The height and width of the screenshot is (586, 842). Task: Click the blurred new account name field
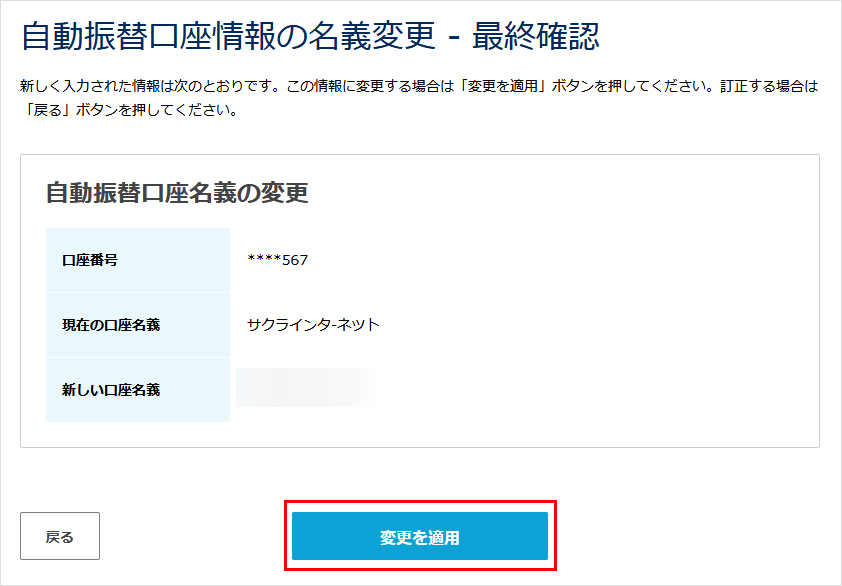point(305,389)
